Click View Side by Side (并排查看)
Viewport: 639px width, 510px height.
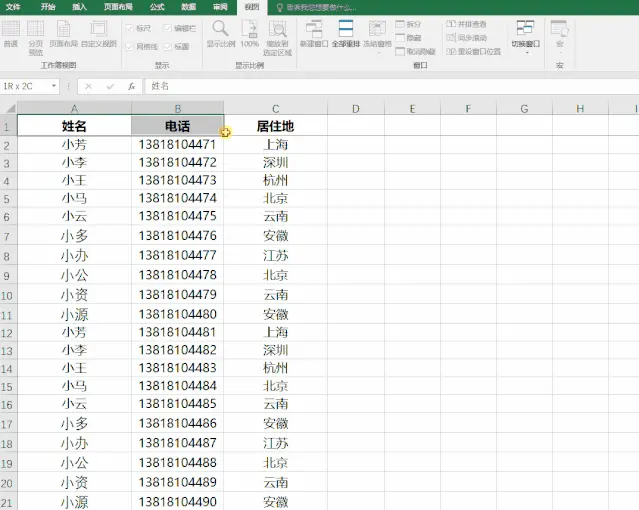pyautogui.click(x=466, y=24)
